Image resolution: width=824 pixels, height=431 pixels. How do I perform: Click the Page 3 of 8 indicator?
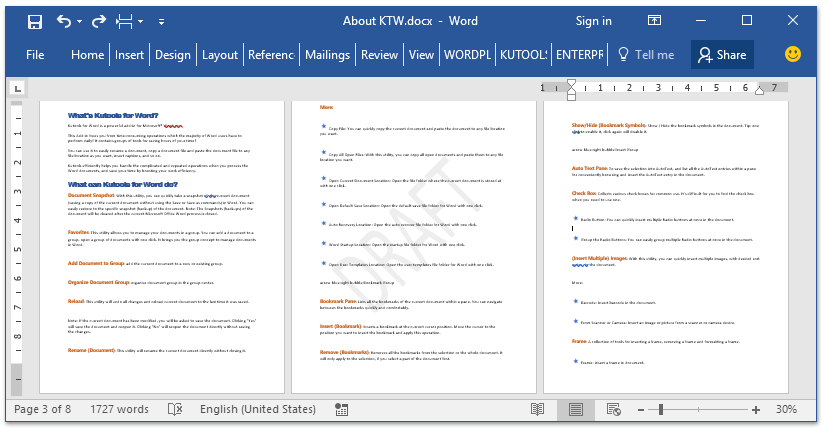(x=43, y=409)
